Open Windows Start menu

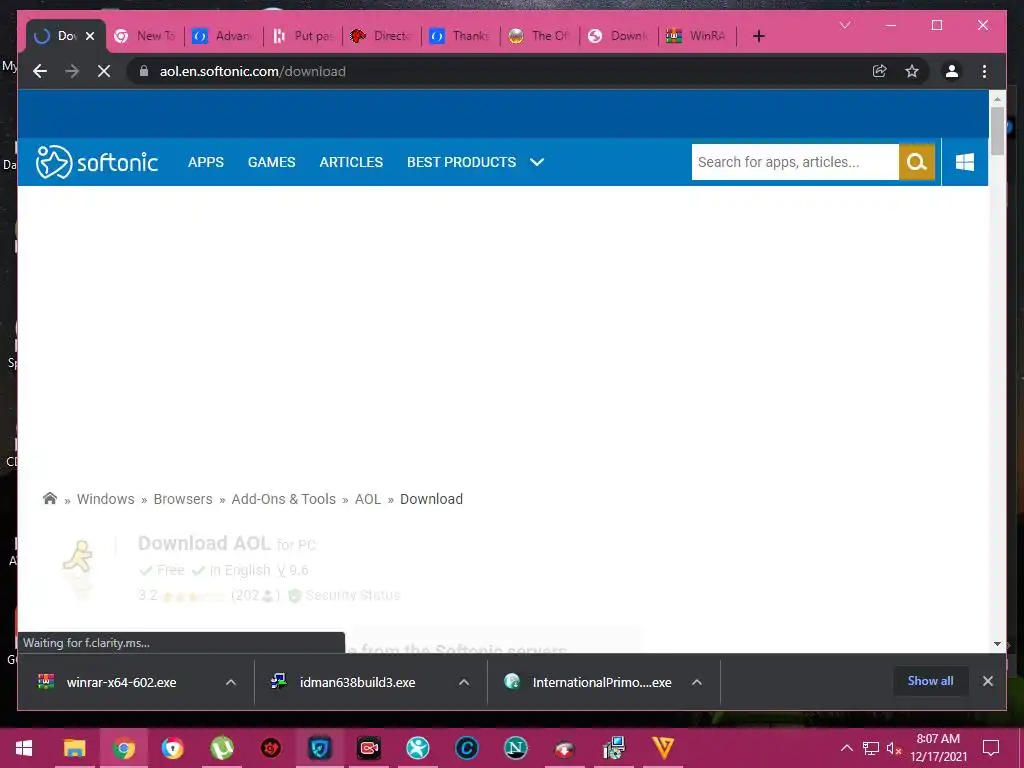tap(24, 748)
